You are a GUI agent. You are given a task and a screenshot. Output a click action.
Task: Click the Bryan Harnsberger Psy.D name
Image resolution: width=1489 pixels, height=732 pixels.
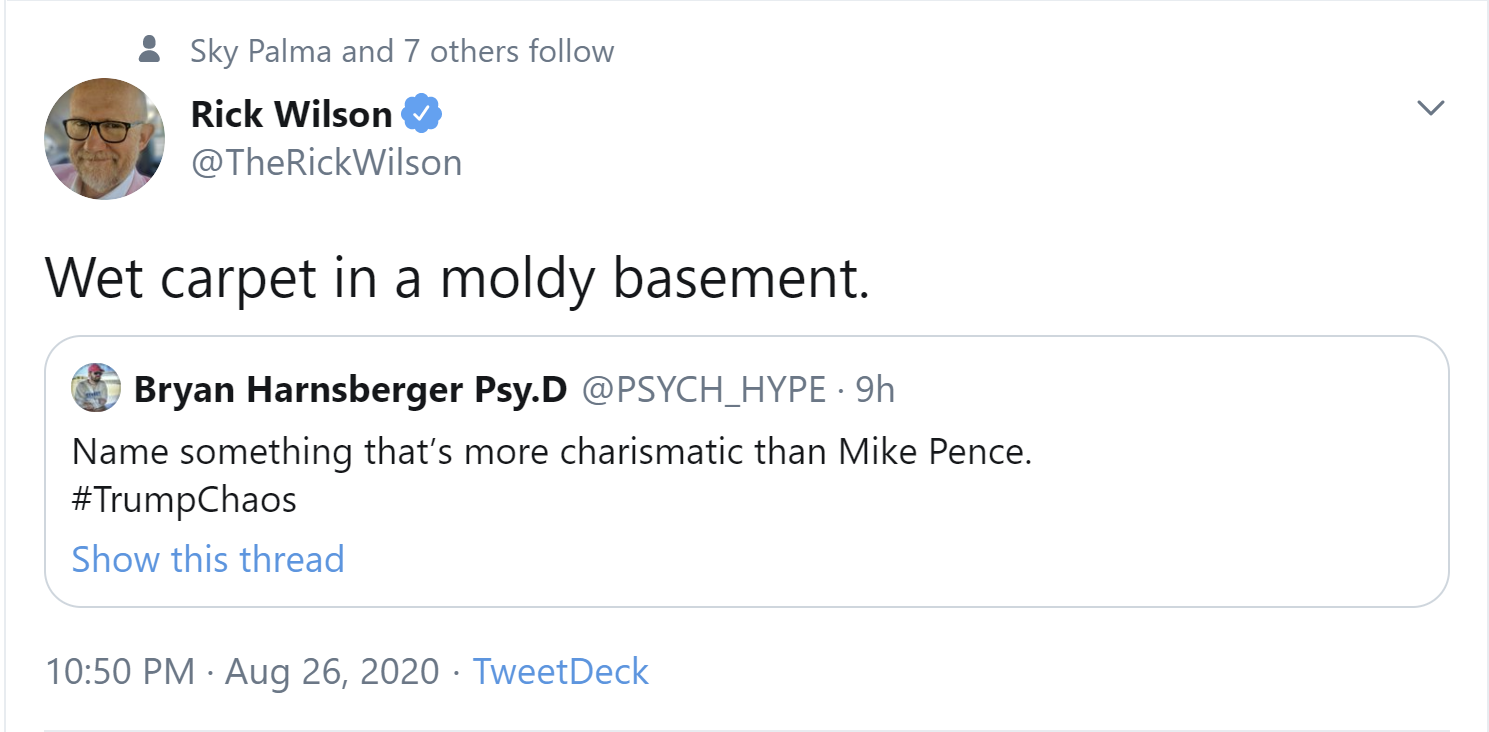click(x=350, y=390)
